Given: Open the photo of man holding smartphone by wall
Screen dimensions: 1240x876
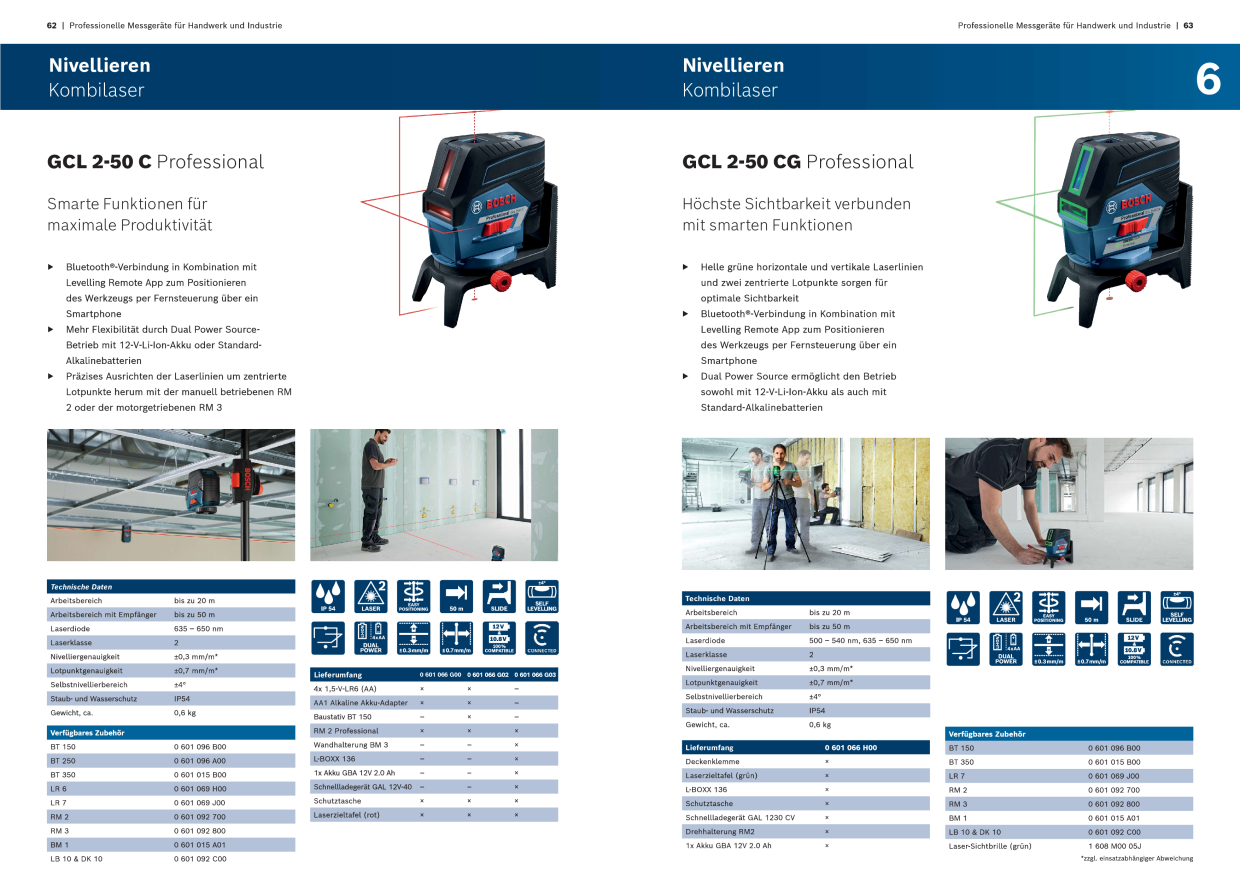Looking at the screenshot, I should click(434, 495).
